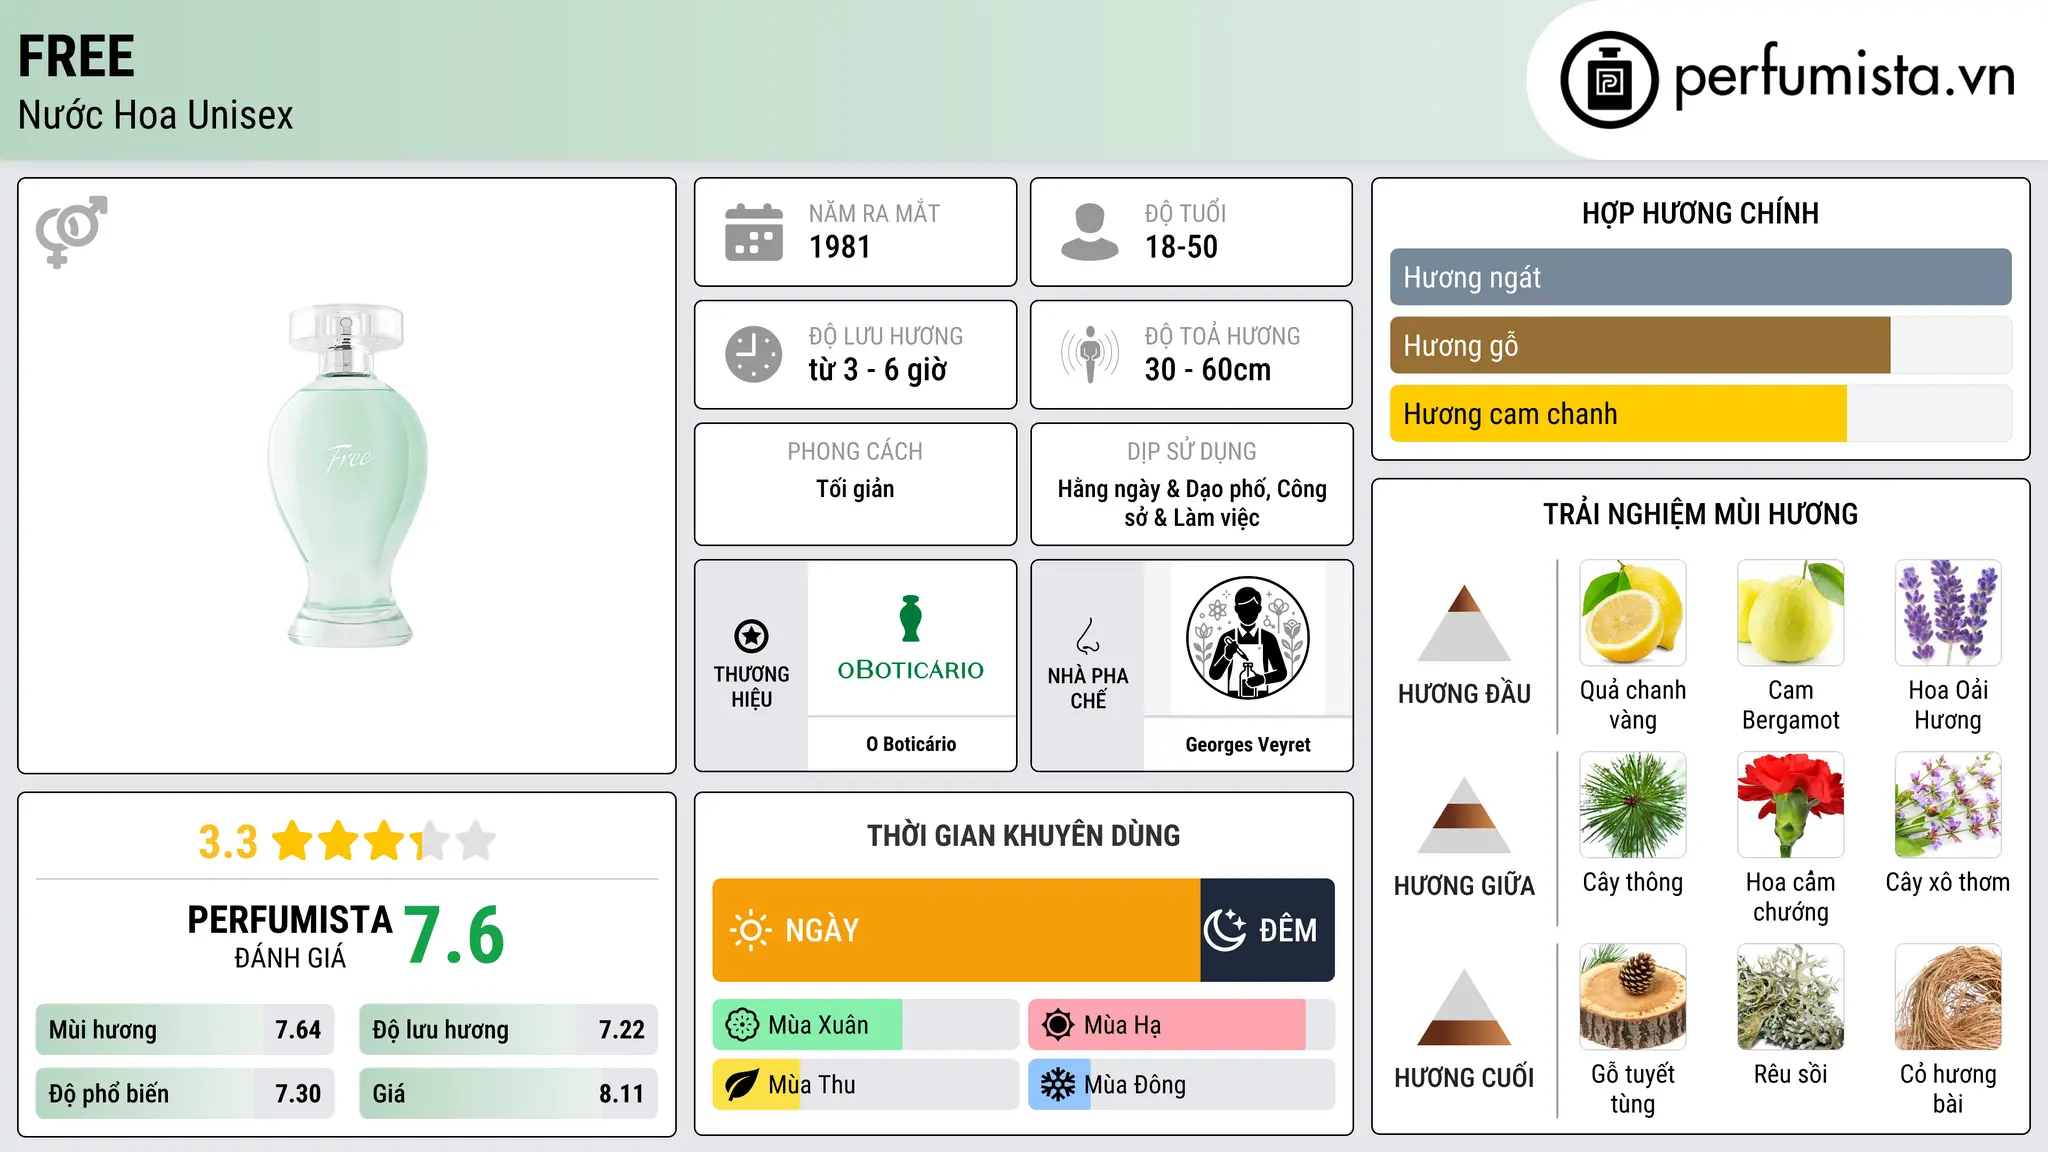Select the nose icon above Nhà pha chế
This screenshot has width=2048, height=1152.
pos(1088,636)
